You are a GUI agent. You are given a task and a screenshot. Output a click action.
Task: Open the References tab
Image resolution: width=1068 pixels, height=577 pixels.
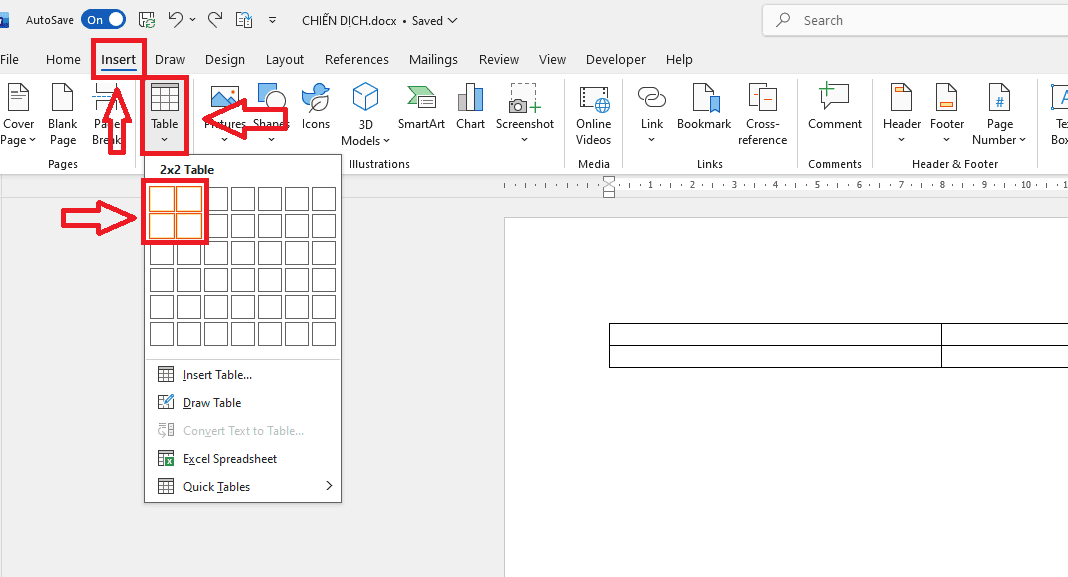pos(357,60)
